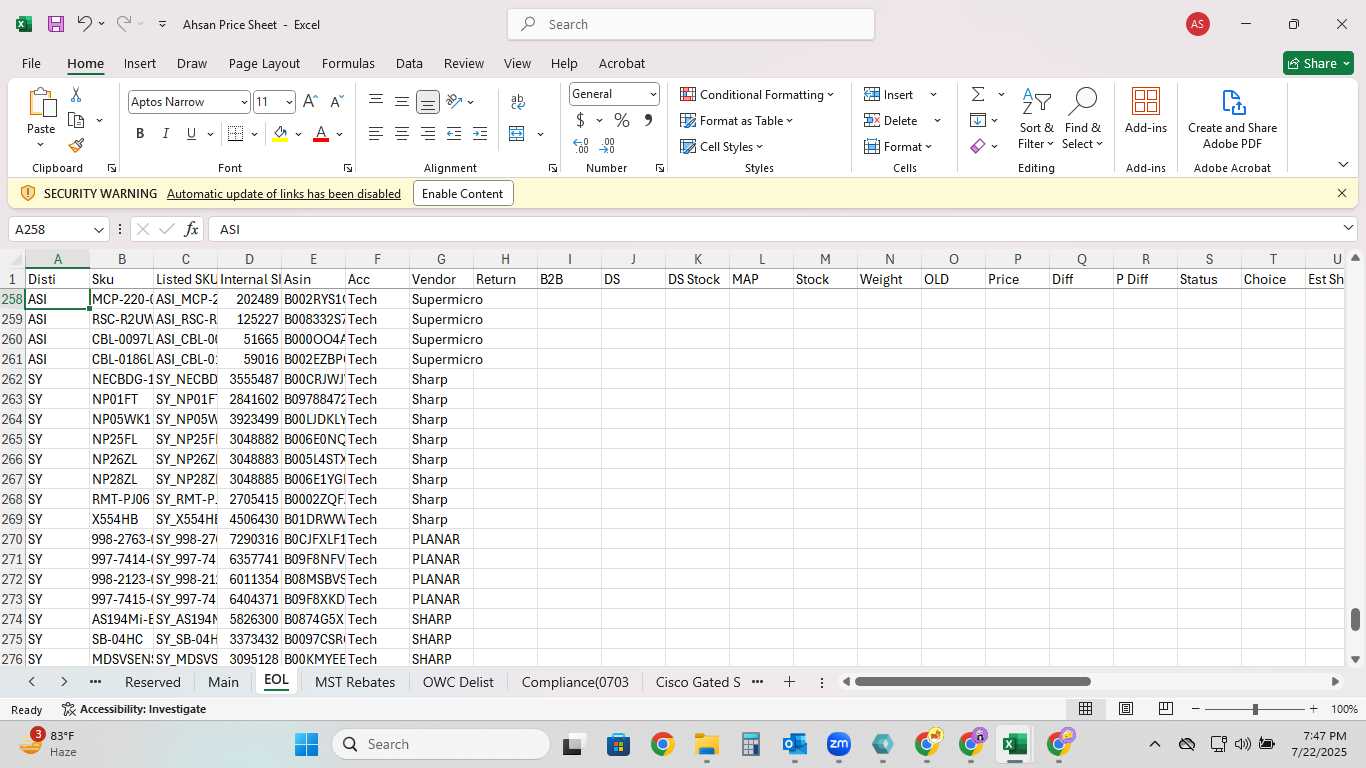This screenshot has width=1366, height=768.
Task: Switch to the Main sheet tab
Action: (x=223, y=682)
